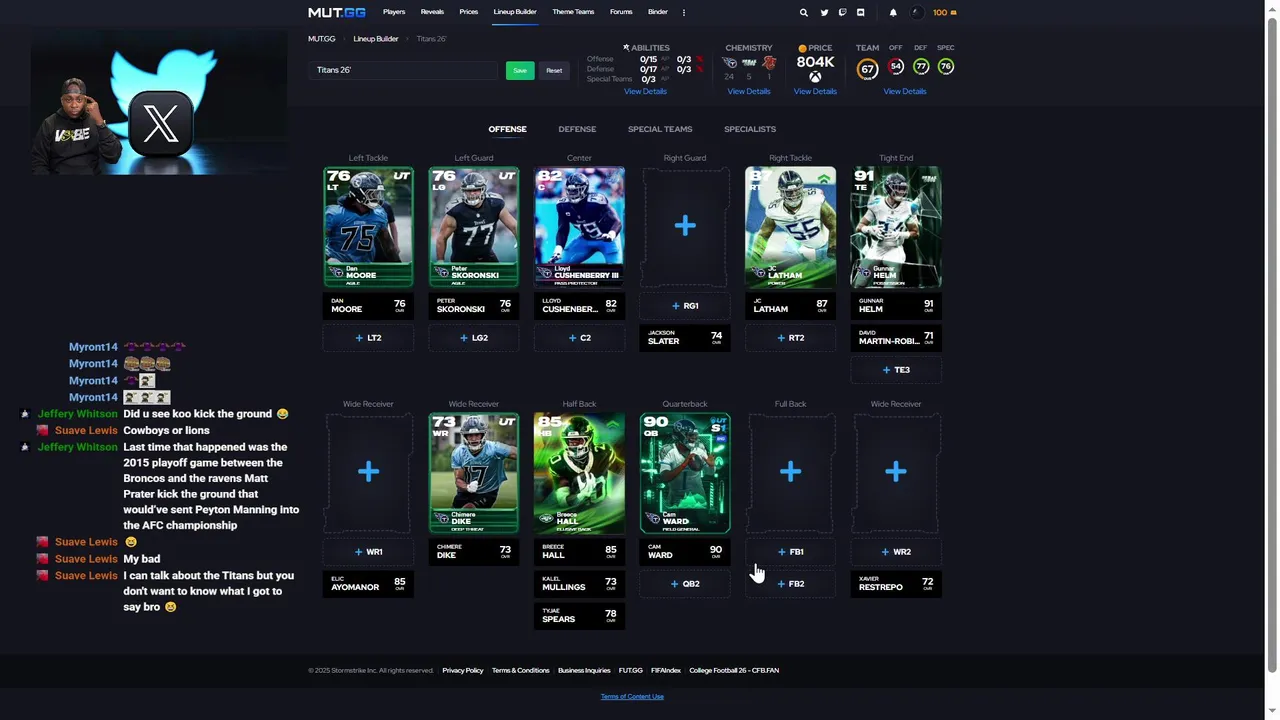Open the Twitch icon in header
Viewport: 1280px width, 720px height.
coord(842,12)
